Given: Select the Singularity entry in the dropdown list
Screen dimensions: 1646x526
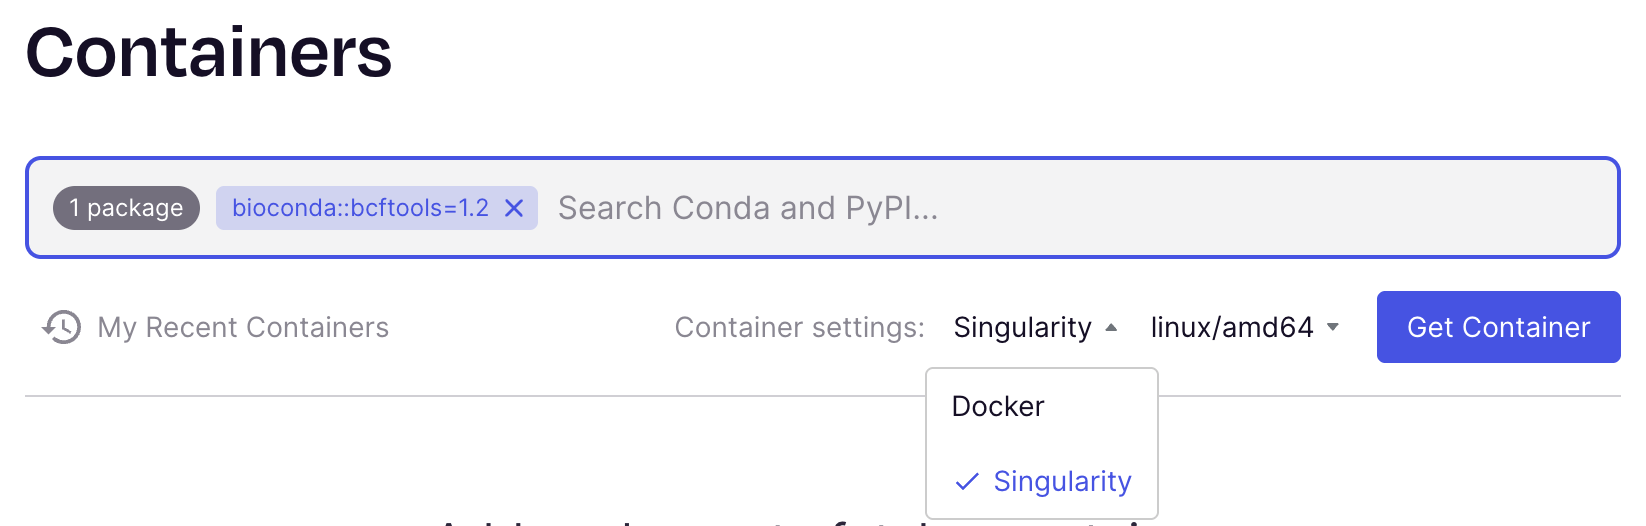Looking at the screenshot, I should tap(1042, 481).
